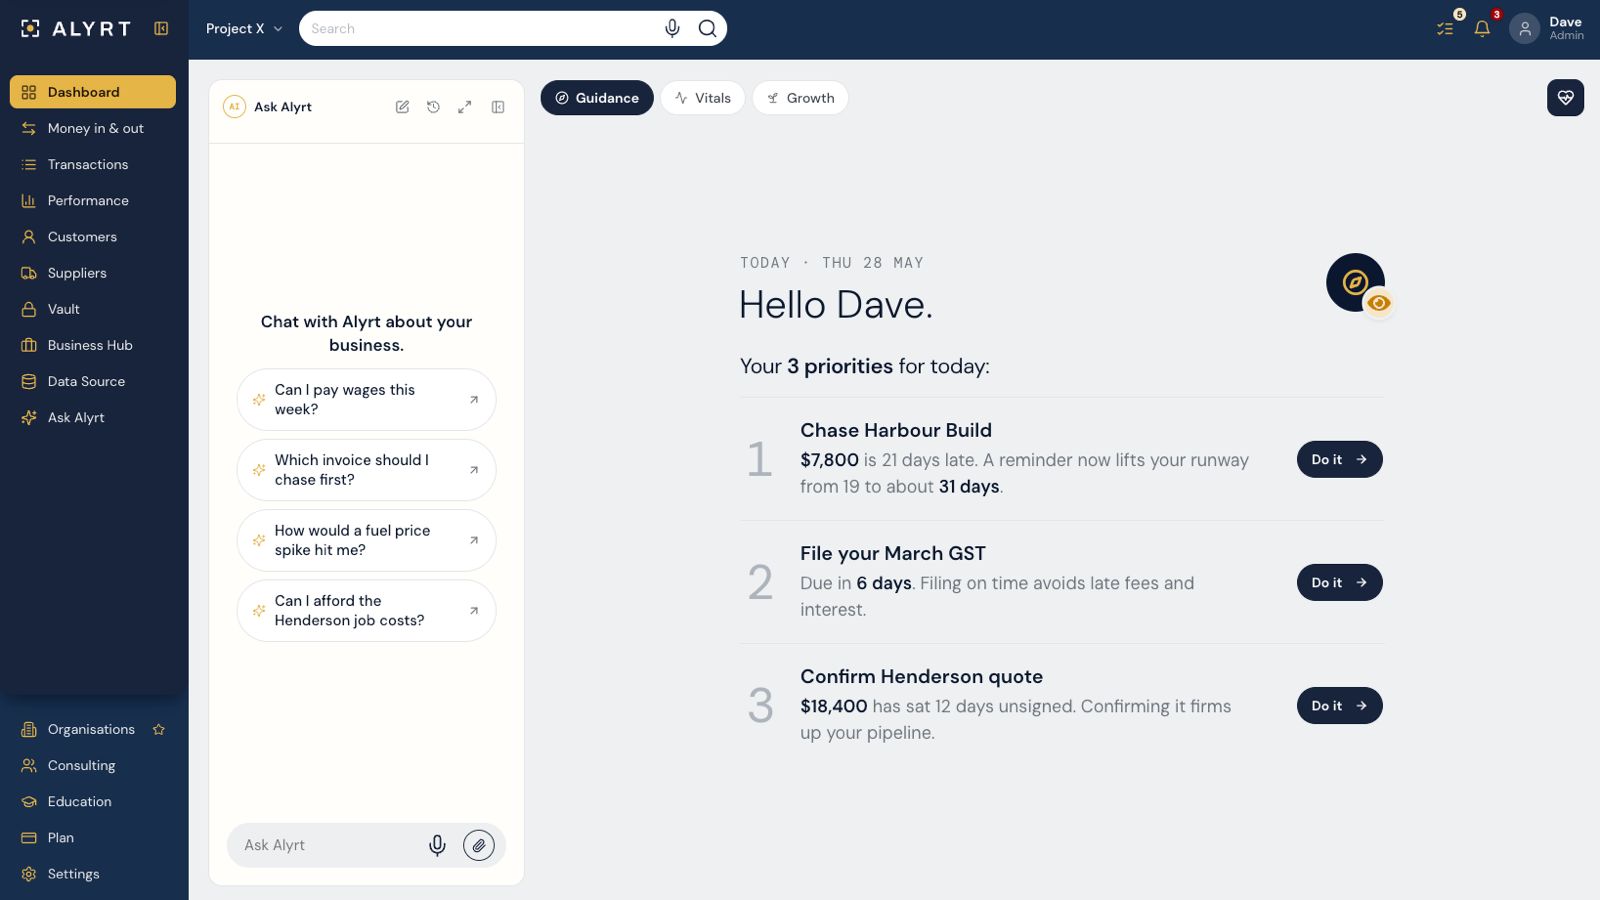Go to Money in & out

[93, 128]
